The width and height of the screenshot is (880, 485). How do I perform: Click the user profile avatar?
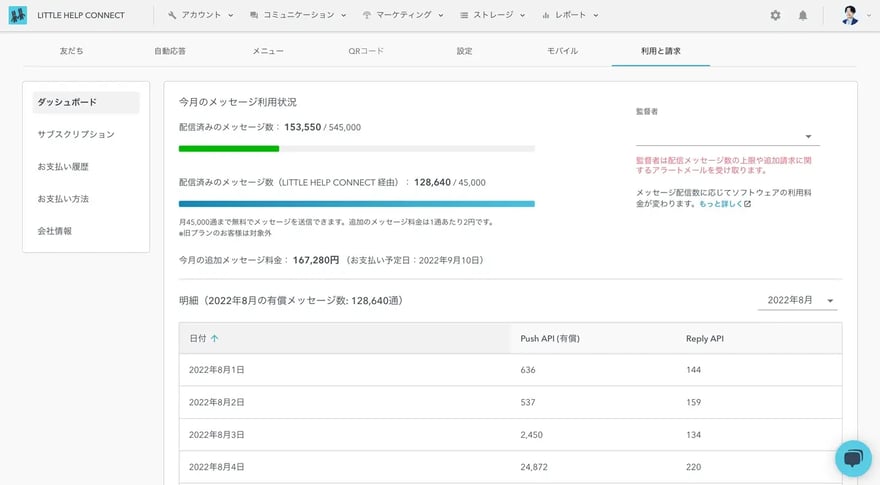[x=849, y=15]
